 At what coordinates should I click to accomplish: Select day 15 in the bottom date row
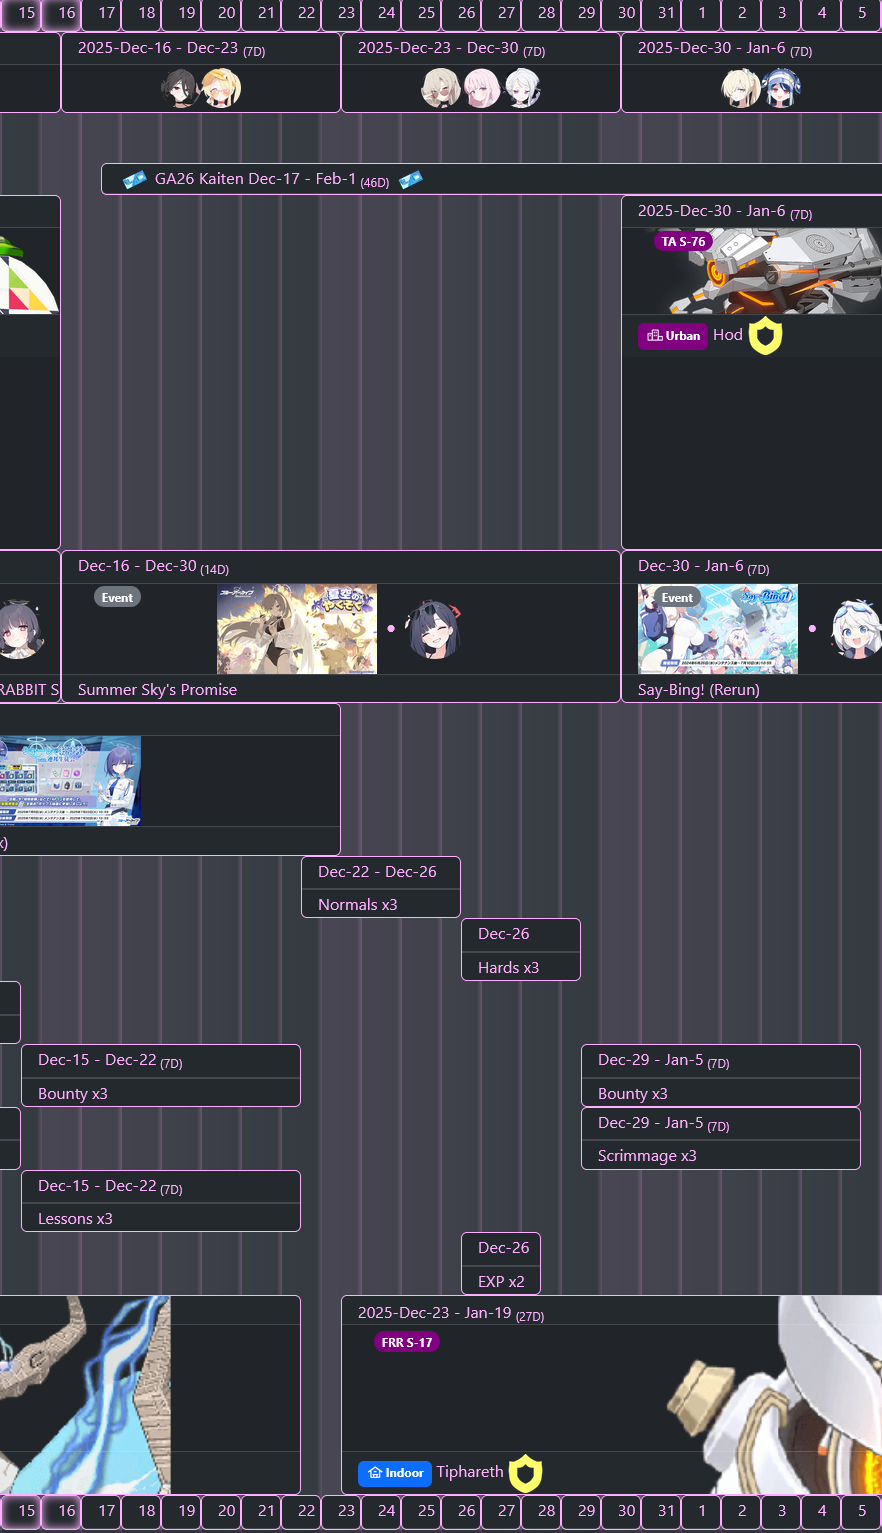click(21, 1512)
